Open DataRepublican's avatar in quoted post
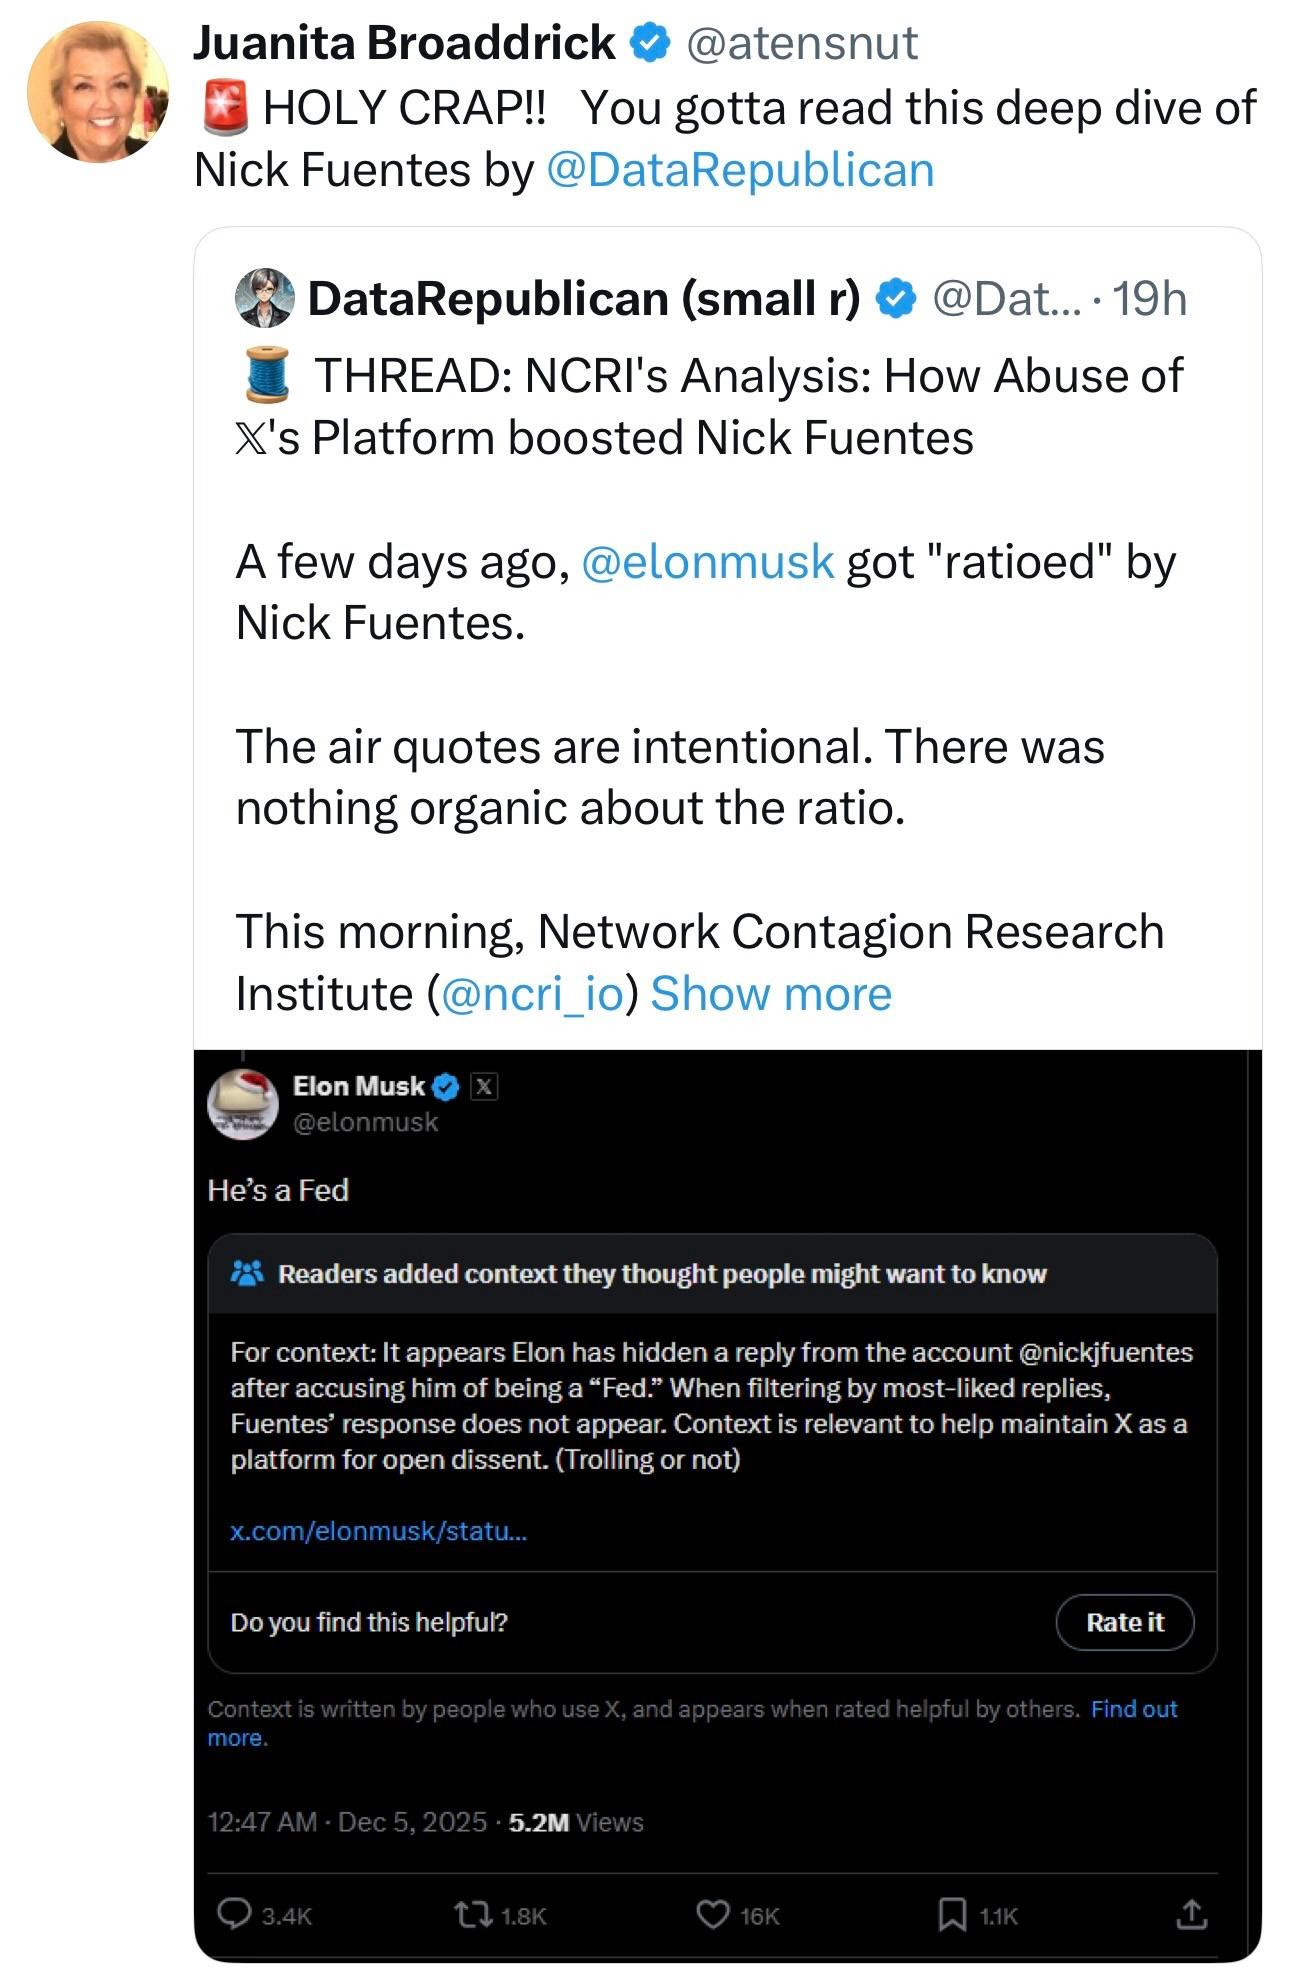Image resolution: width=1289 pixels, height=1988 pixels. coord(264,298)
